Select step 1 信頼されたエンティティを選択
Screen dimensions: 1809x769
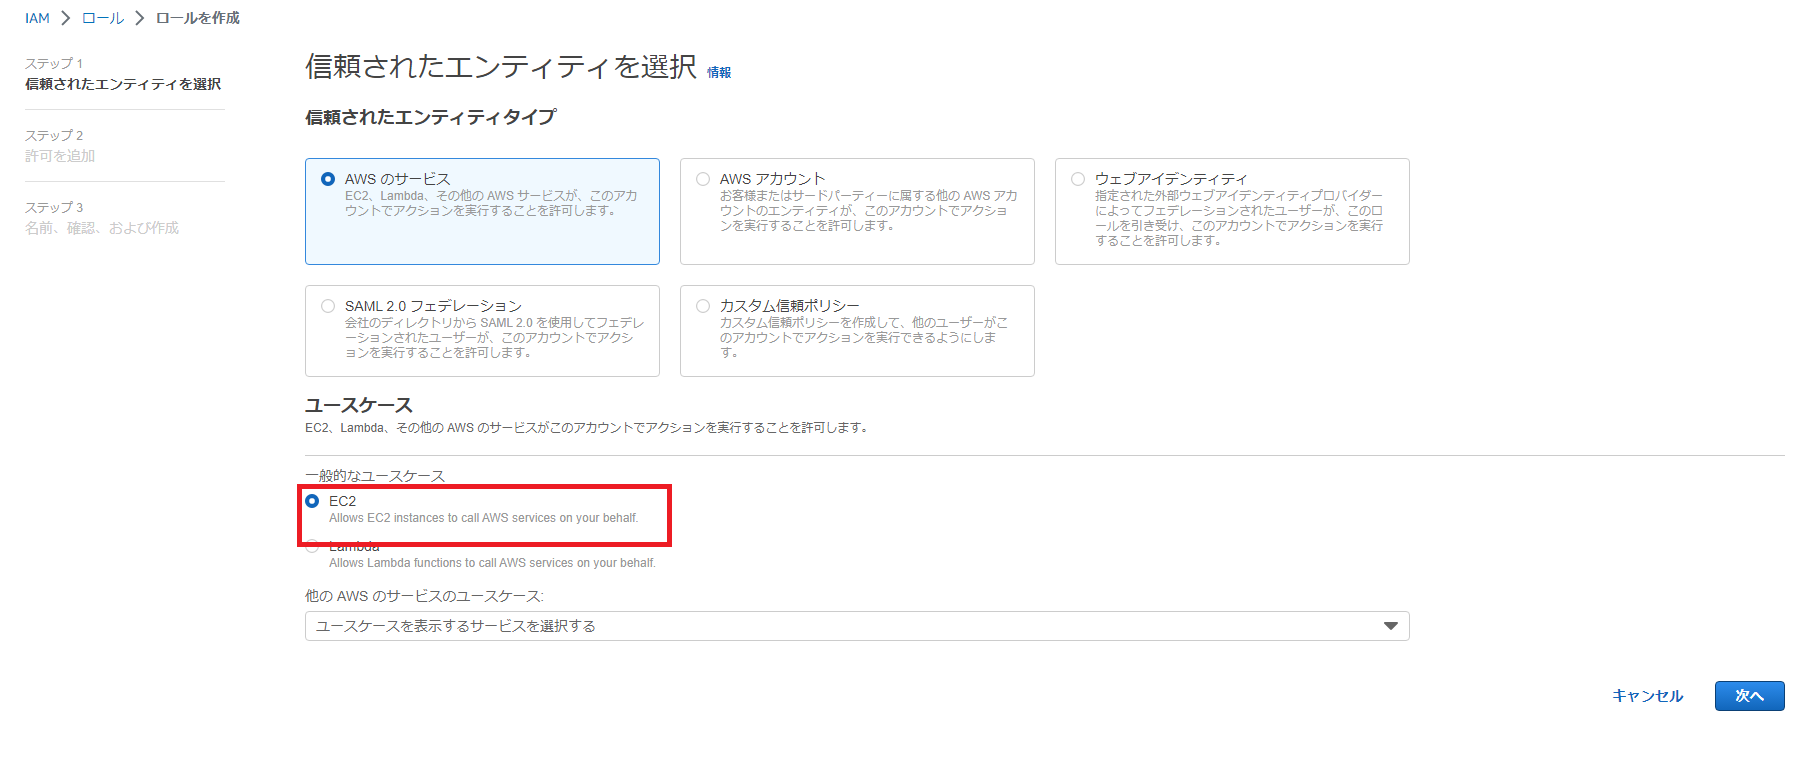point(123,84)
